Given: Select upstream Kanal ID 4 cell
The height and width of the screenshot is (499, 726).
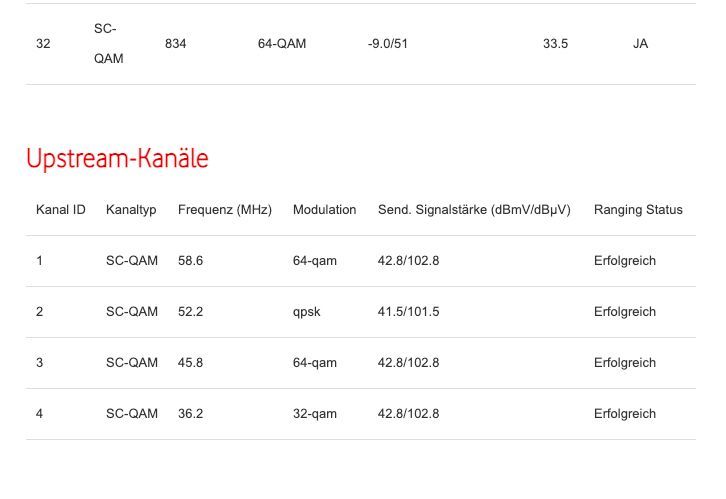Looking at the screenshot, I should (x=40, y=414).
